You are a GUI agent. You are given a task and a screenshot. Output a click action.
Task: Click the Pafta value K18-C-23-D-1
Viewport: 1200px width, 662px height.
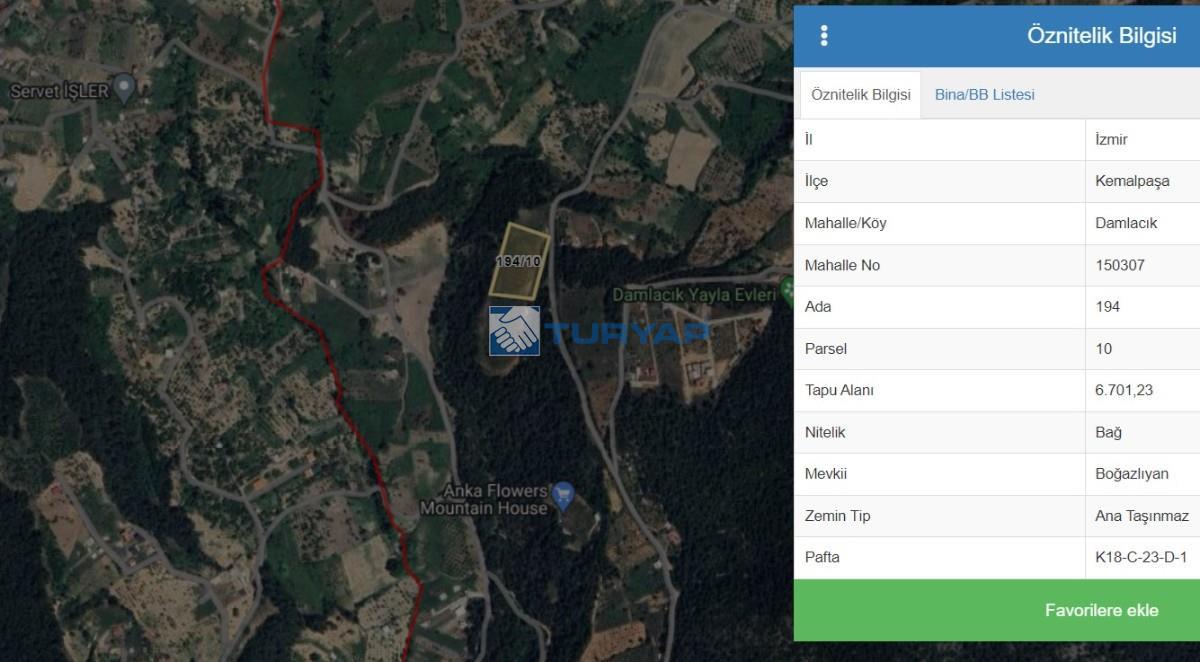click(x=1141, y=557)
